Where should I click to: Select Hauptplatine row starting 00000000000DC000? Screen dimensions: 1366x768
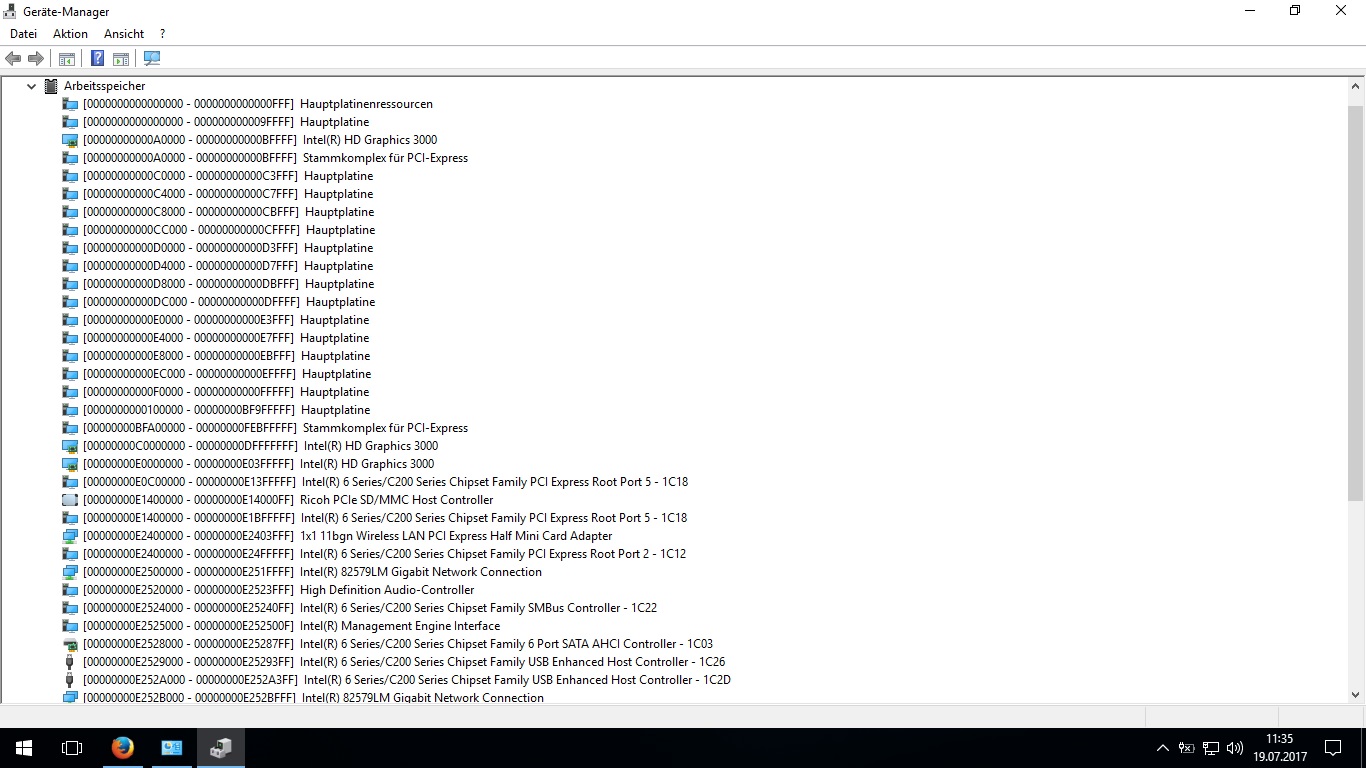[229, 302]
